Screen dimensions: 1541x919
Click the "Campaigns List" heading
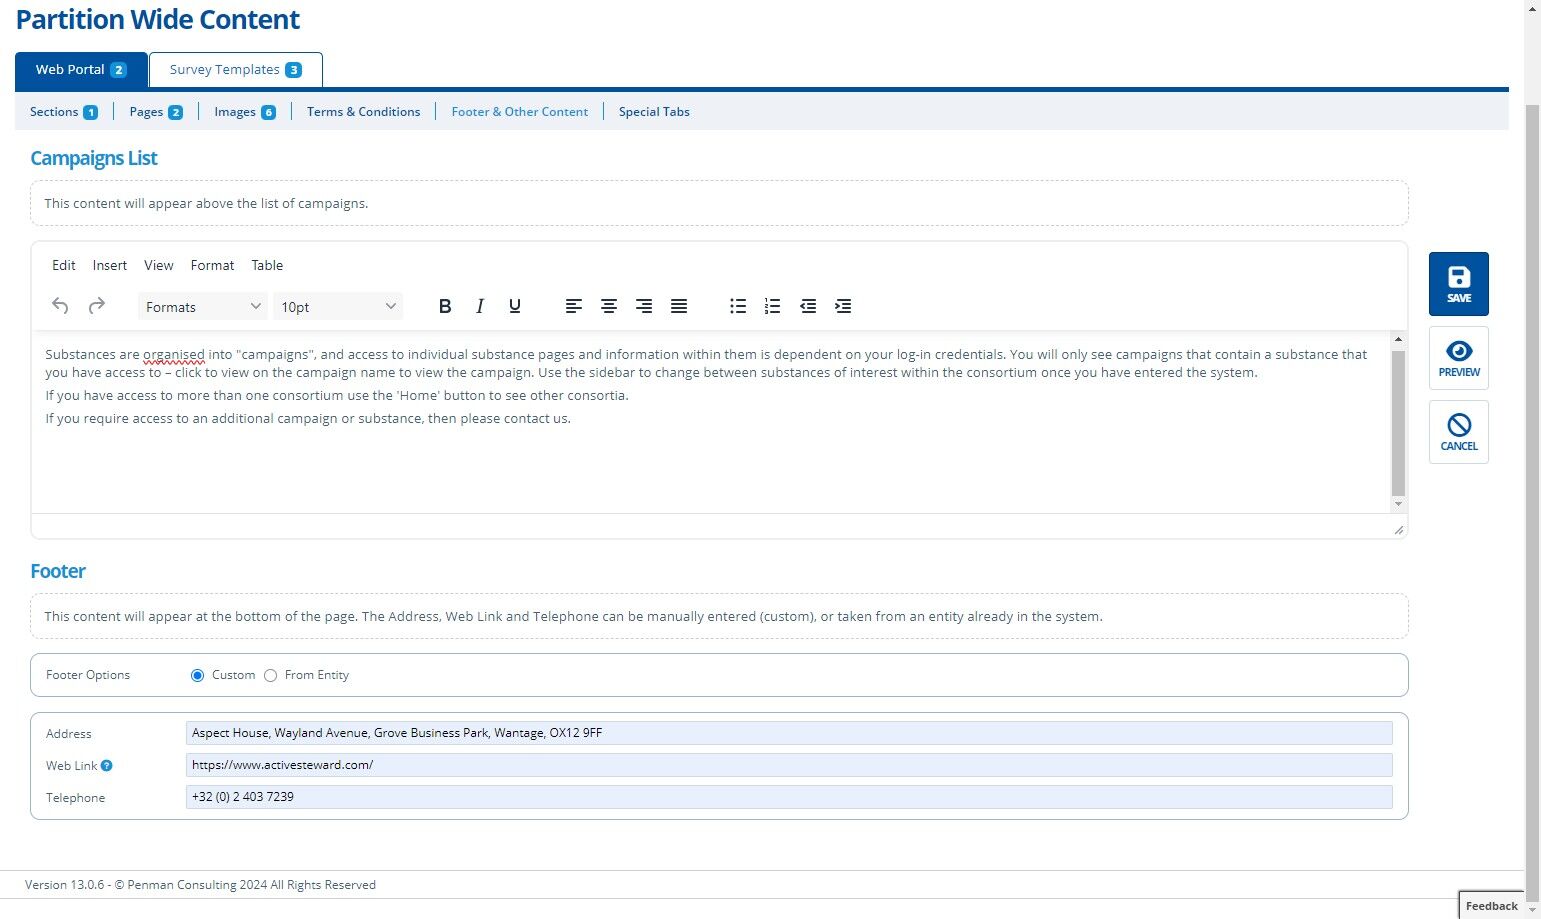pyautogui.click(x=94, y=158)
